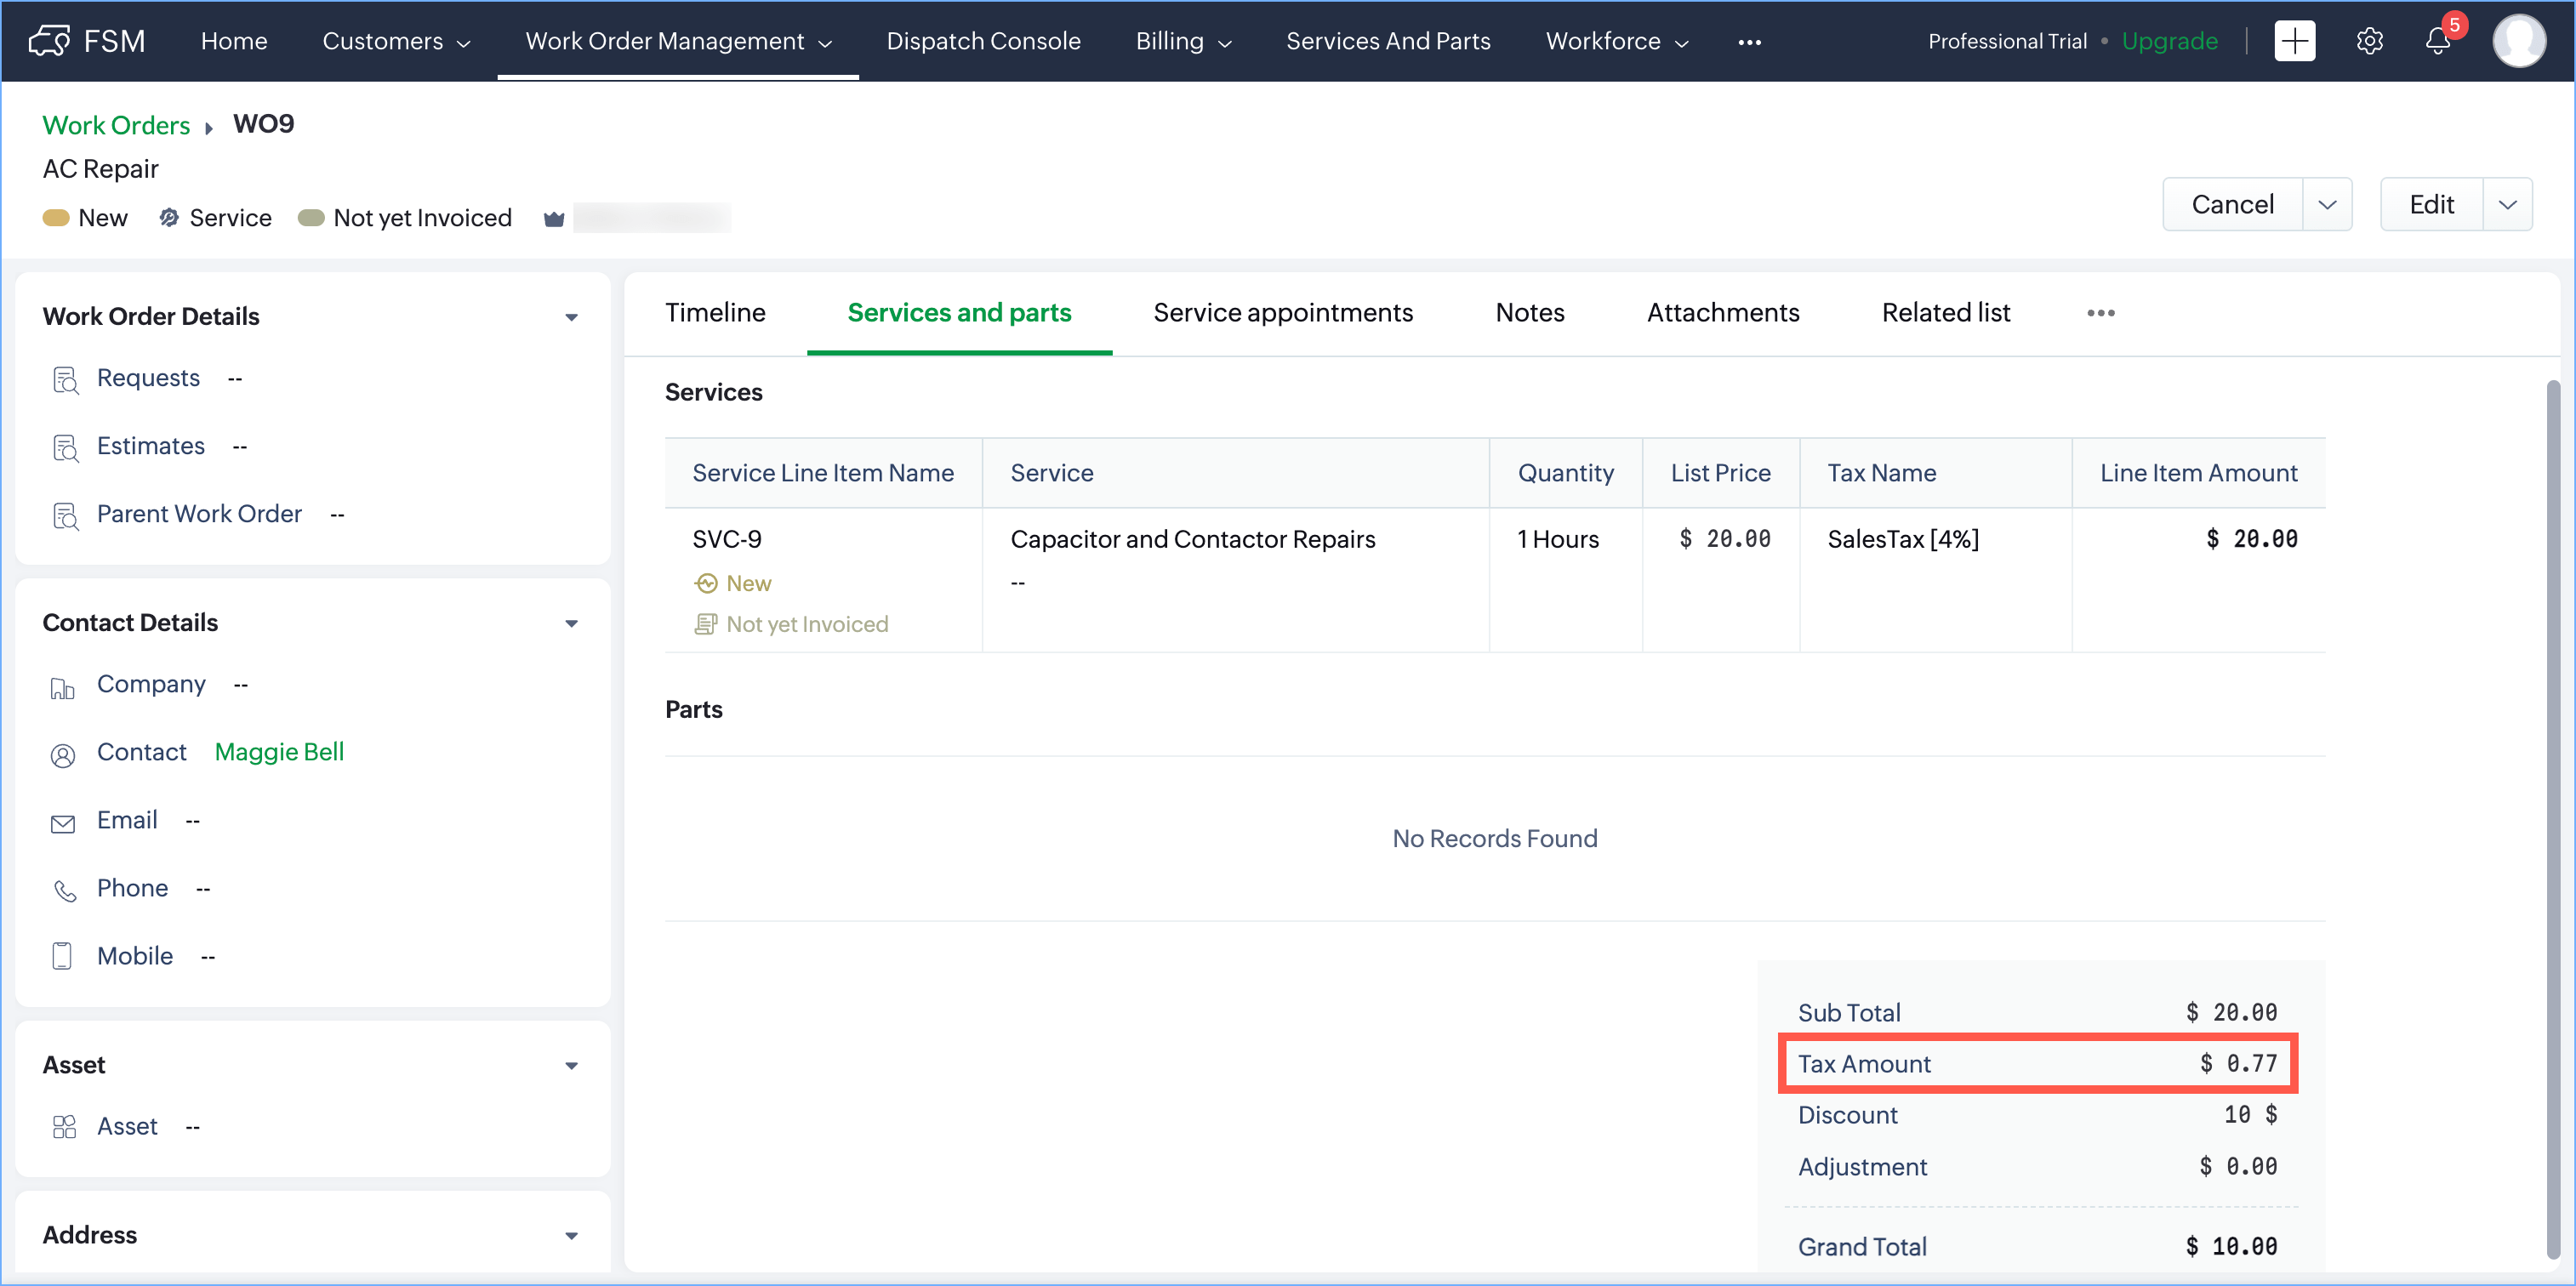The image size is (2576, 1286).
Task: Click the Email envelope icon
Action: 63,823
